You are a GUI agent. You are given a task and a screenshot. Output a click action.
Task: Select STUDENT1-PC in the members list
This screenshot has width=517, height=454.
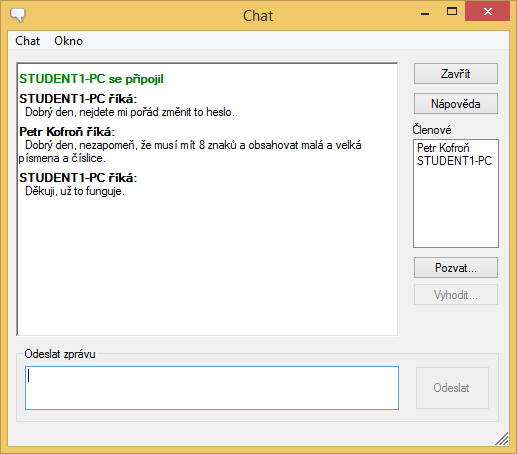coord(454,161)
